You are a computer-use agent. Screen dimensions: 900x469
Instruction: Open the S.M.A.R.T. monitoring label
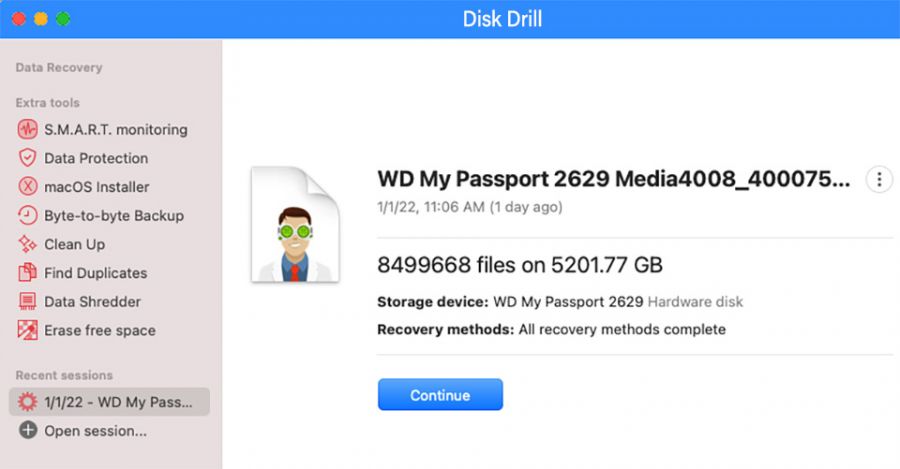[115, 129]
